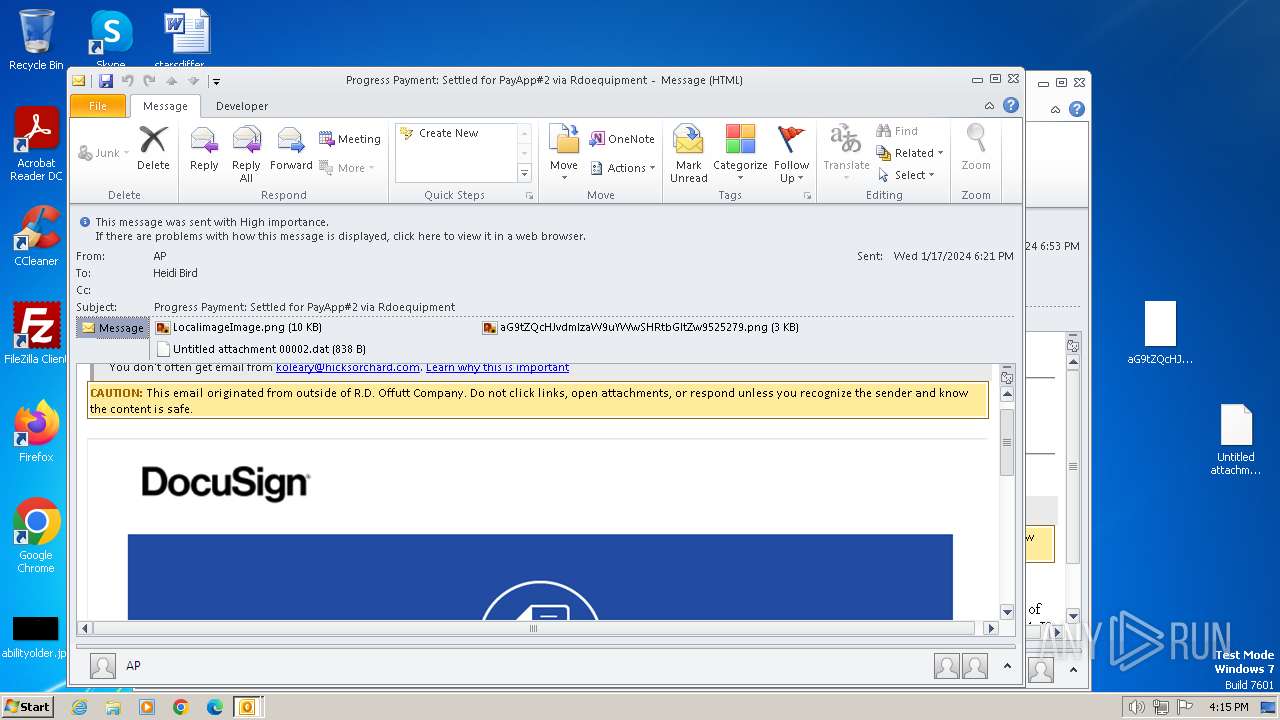Expand the Actions dropdown

[x=622, y=168]
